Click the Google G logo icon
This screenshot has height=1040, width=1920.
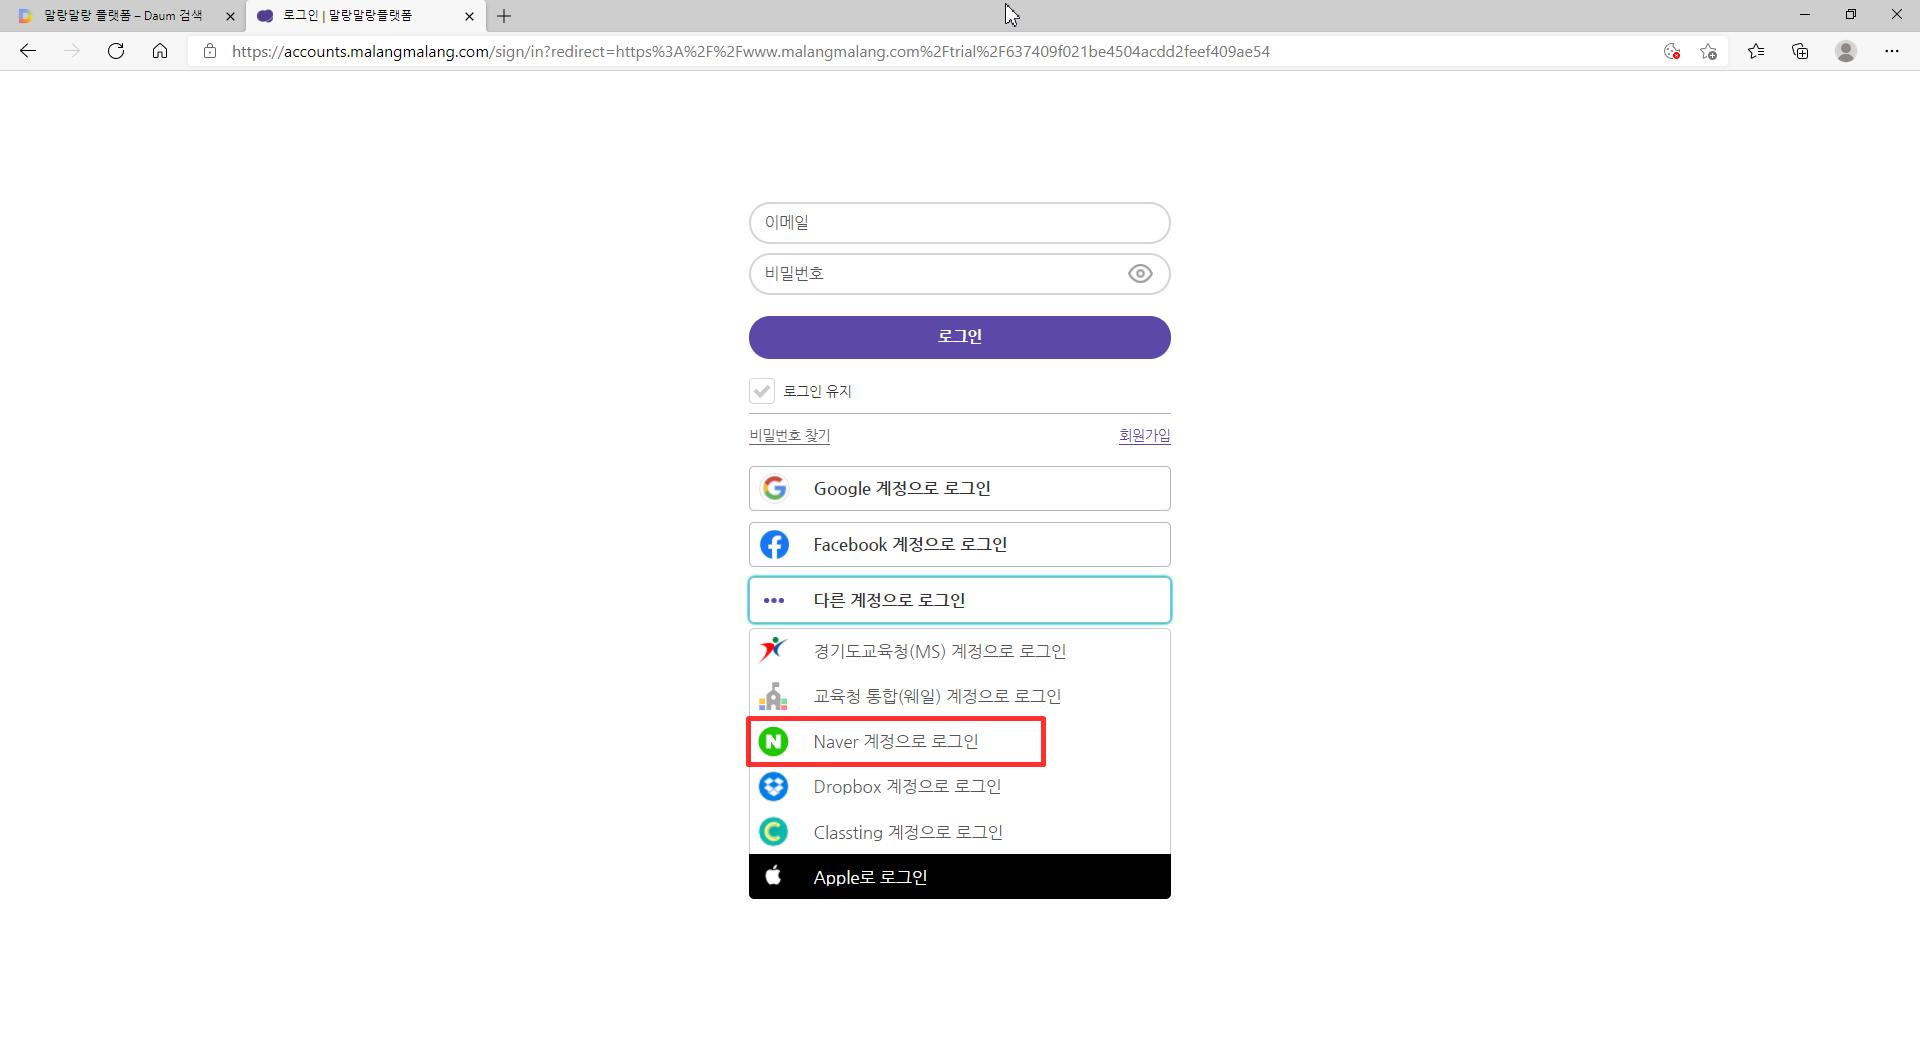[775, 488]
